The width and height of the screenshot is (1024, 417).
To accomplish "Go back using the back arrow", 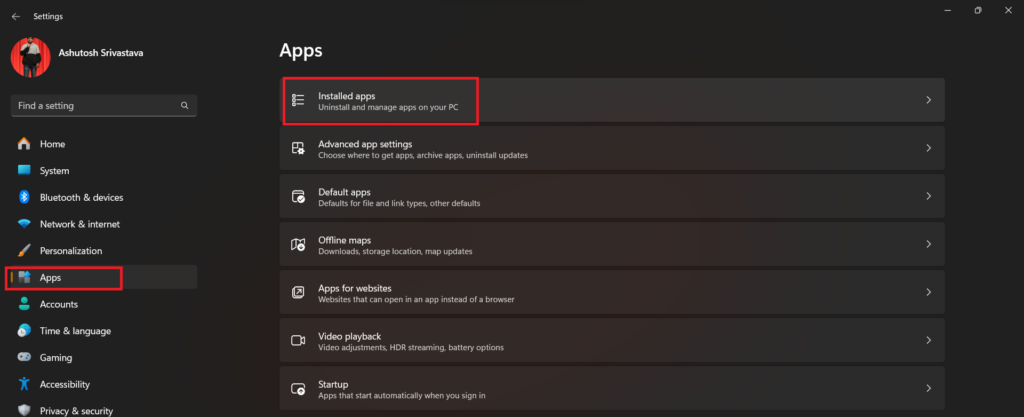I will tap(16, 16).
